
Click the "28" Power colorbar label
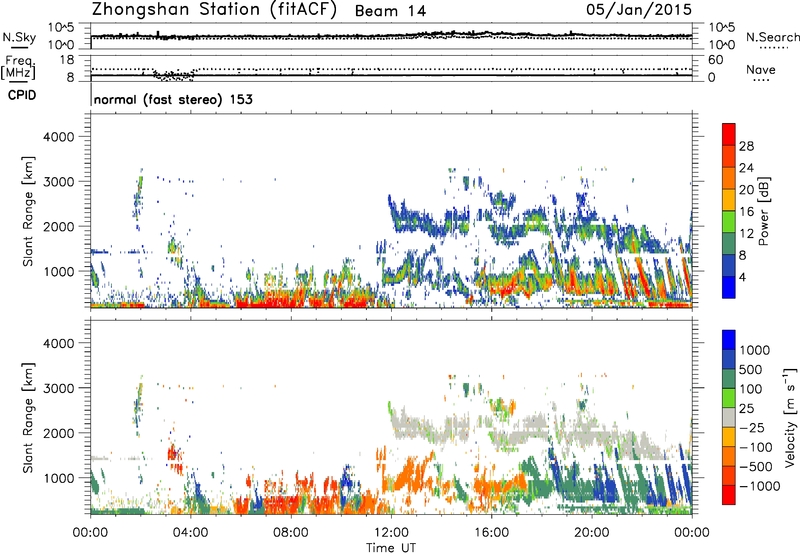click(x=746, y=146)
